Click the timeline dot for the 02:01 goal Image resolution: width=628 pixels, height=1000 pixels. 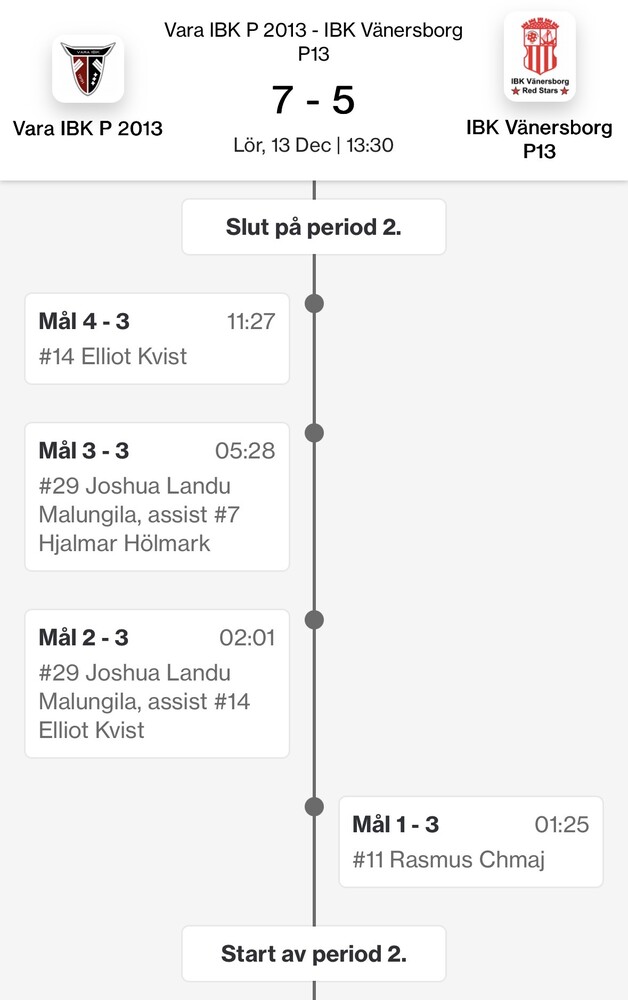(x=314, y=620)
